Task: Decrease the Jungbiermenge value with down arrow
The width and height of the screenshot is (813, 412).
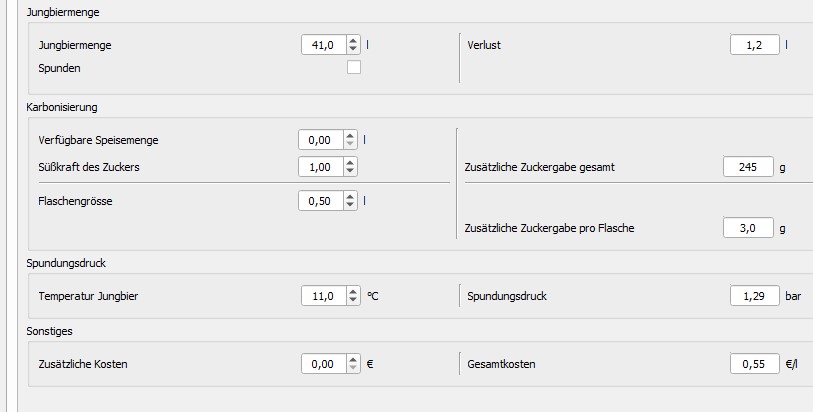Action: click(x=353, y=49)
